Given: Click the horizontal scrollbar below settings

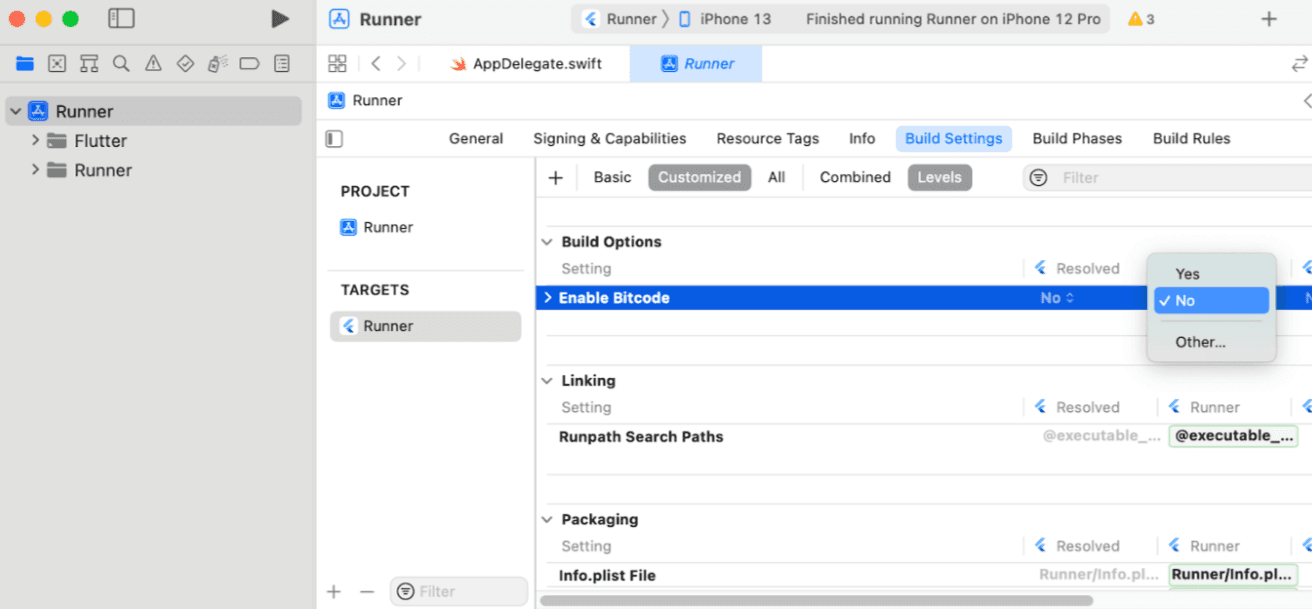Looking at the screenshot, I should [x=816, y=601].
